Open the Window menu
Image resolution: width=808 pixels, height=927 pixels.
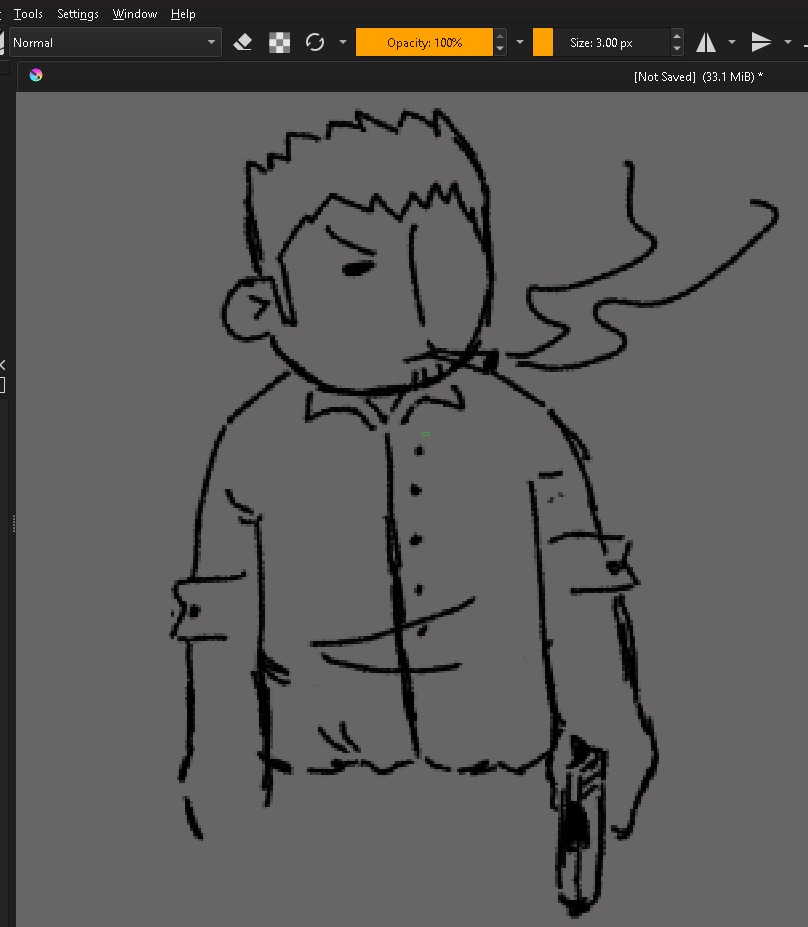135,14
